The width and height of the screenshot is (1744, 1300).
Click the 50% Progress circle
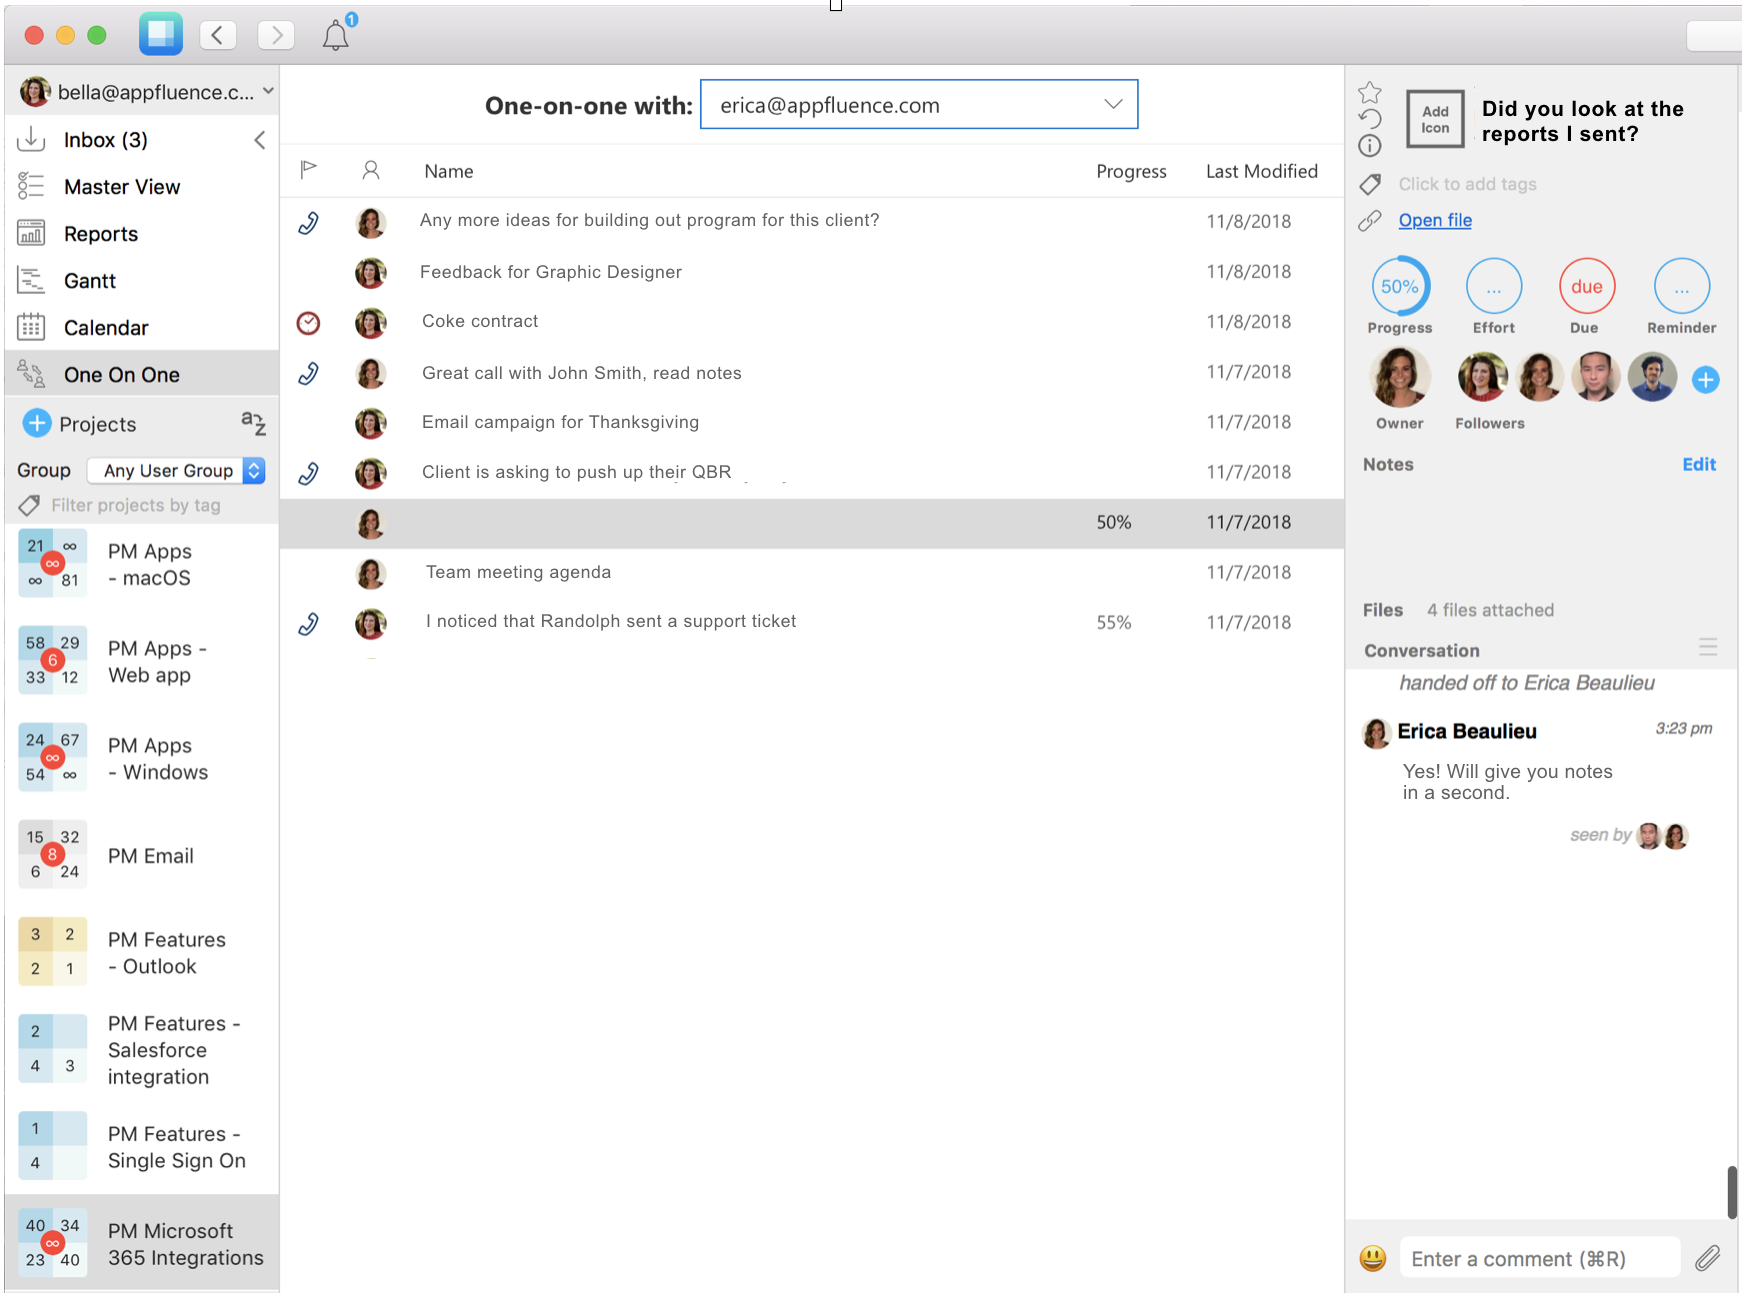click(1400, 287)
